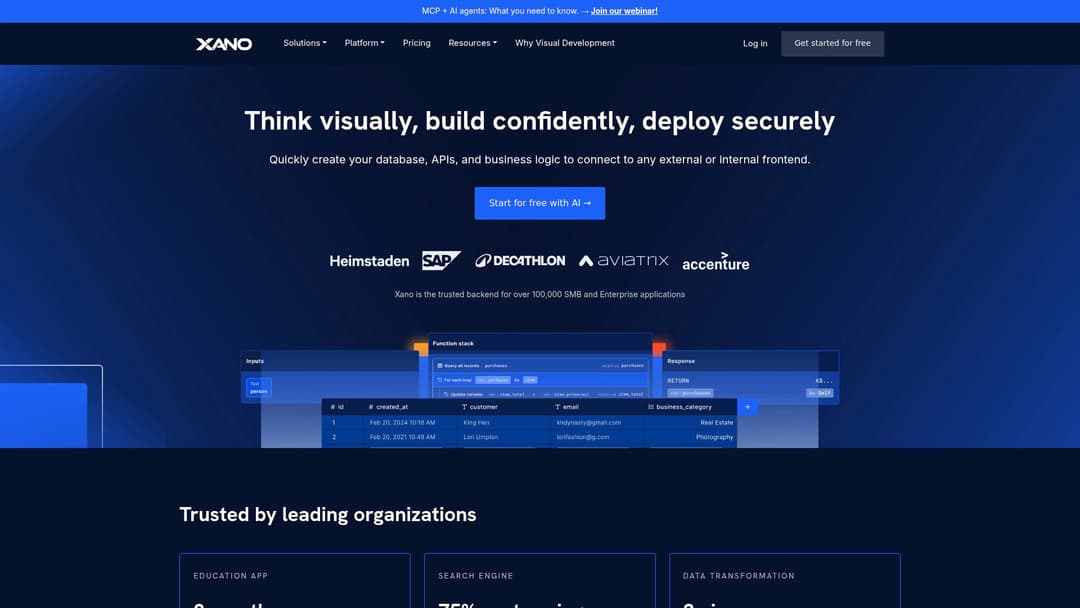Click the customer column header
This screenshot has height=608, width=1080.
tap(479, 407)
